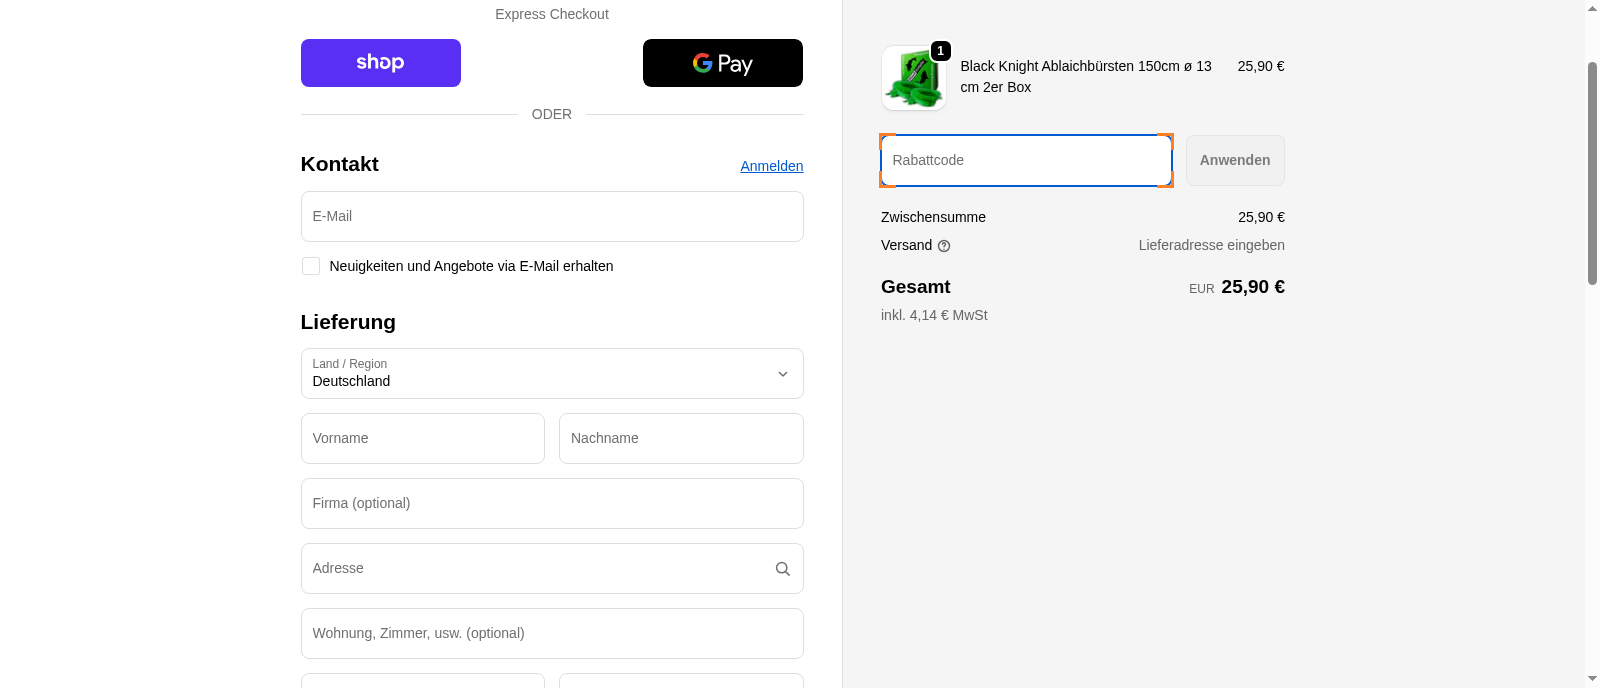Open the Anmelden login link
The image size is (1600, 688).
771,166
